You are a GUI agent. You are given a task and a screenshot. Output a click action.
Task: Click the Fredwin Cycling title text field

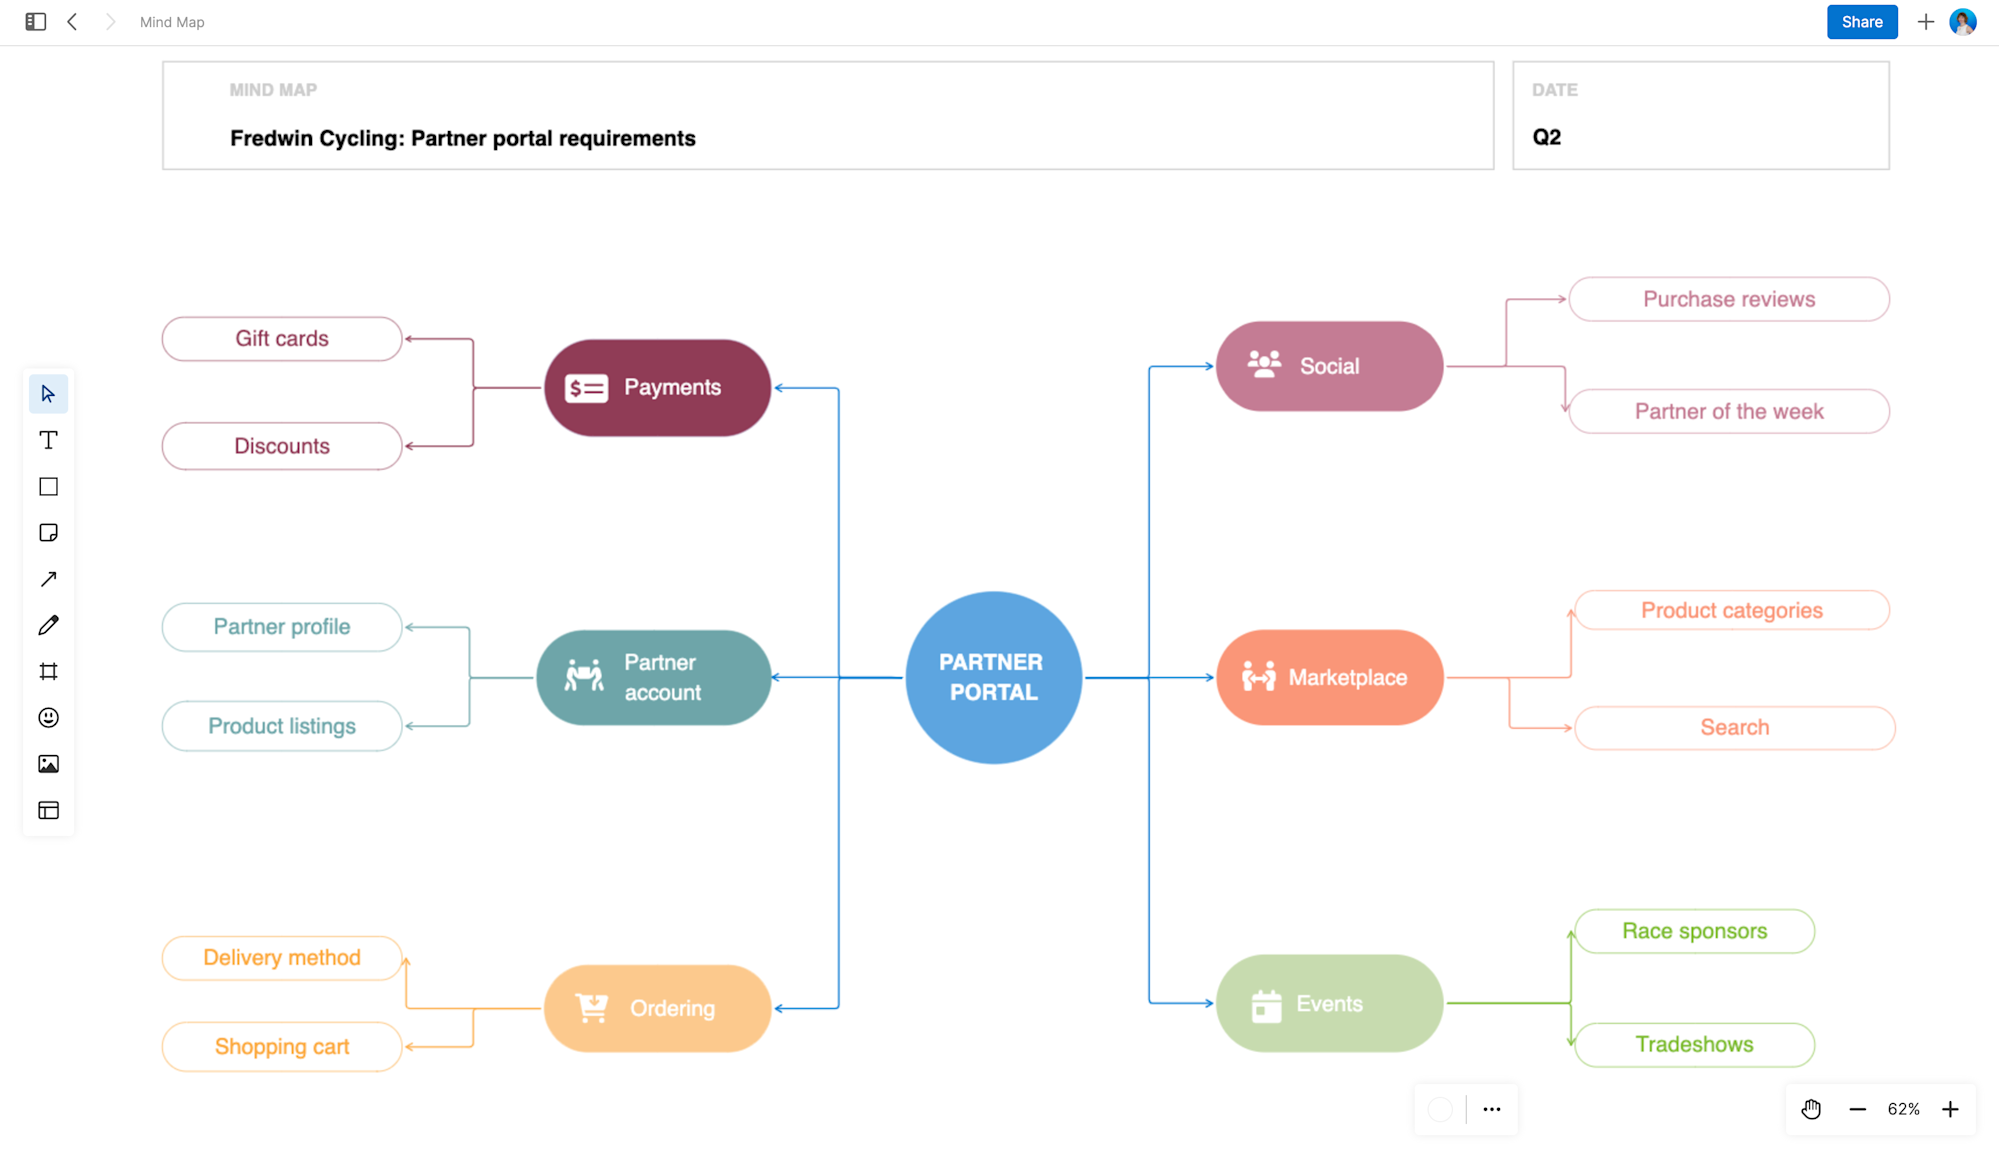click(x=462, y=138)
